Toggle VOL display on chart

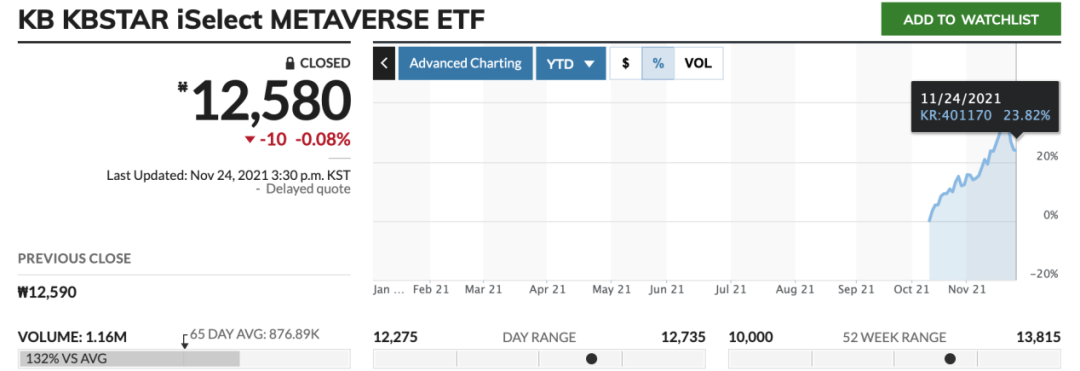698,63
